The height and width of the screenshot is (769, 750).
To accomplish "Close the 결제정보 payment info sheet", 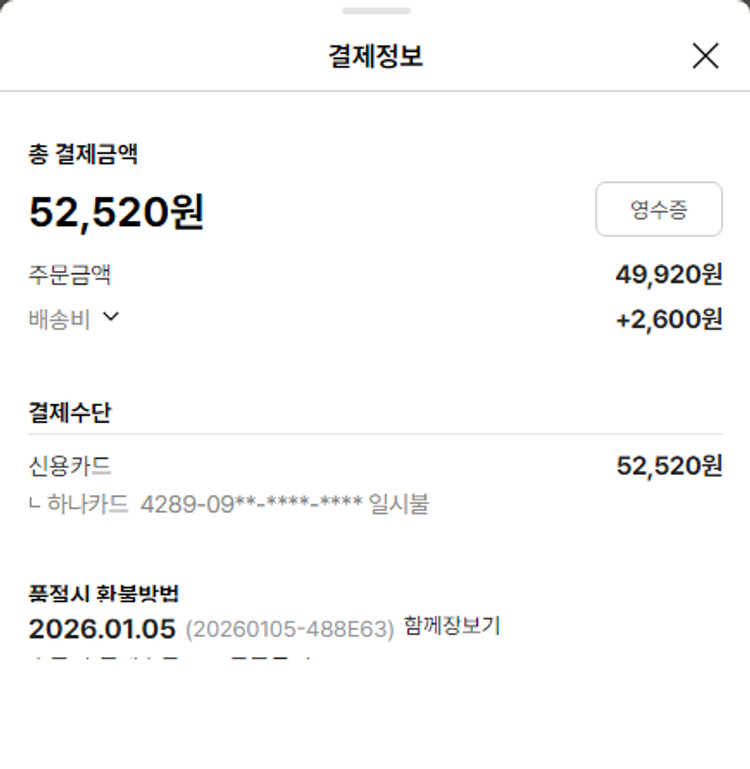I will point(705,56).
